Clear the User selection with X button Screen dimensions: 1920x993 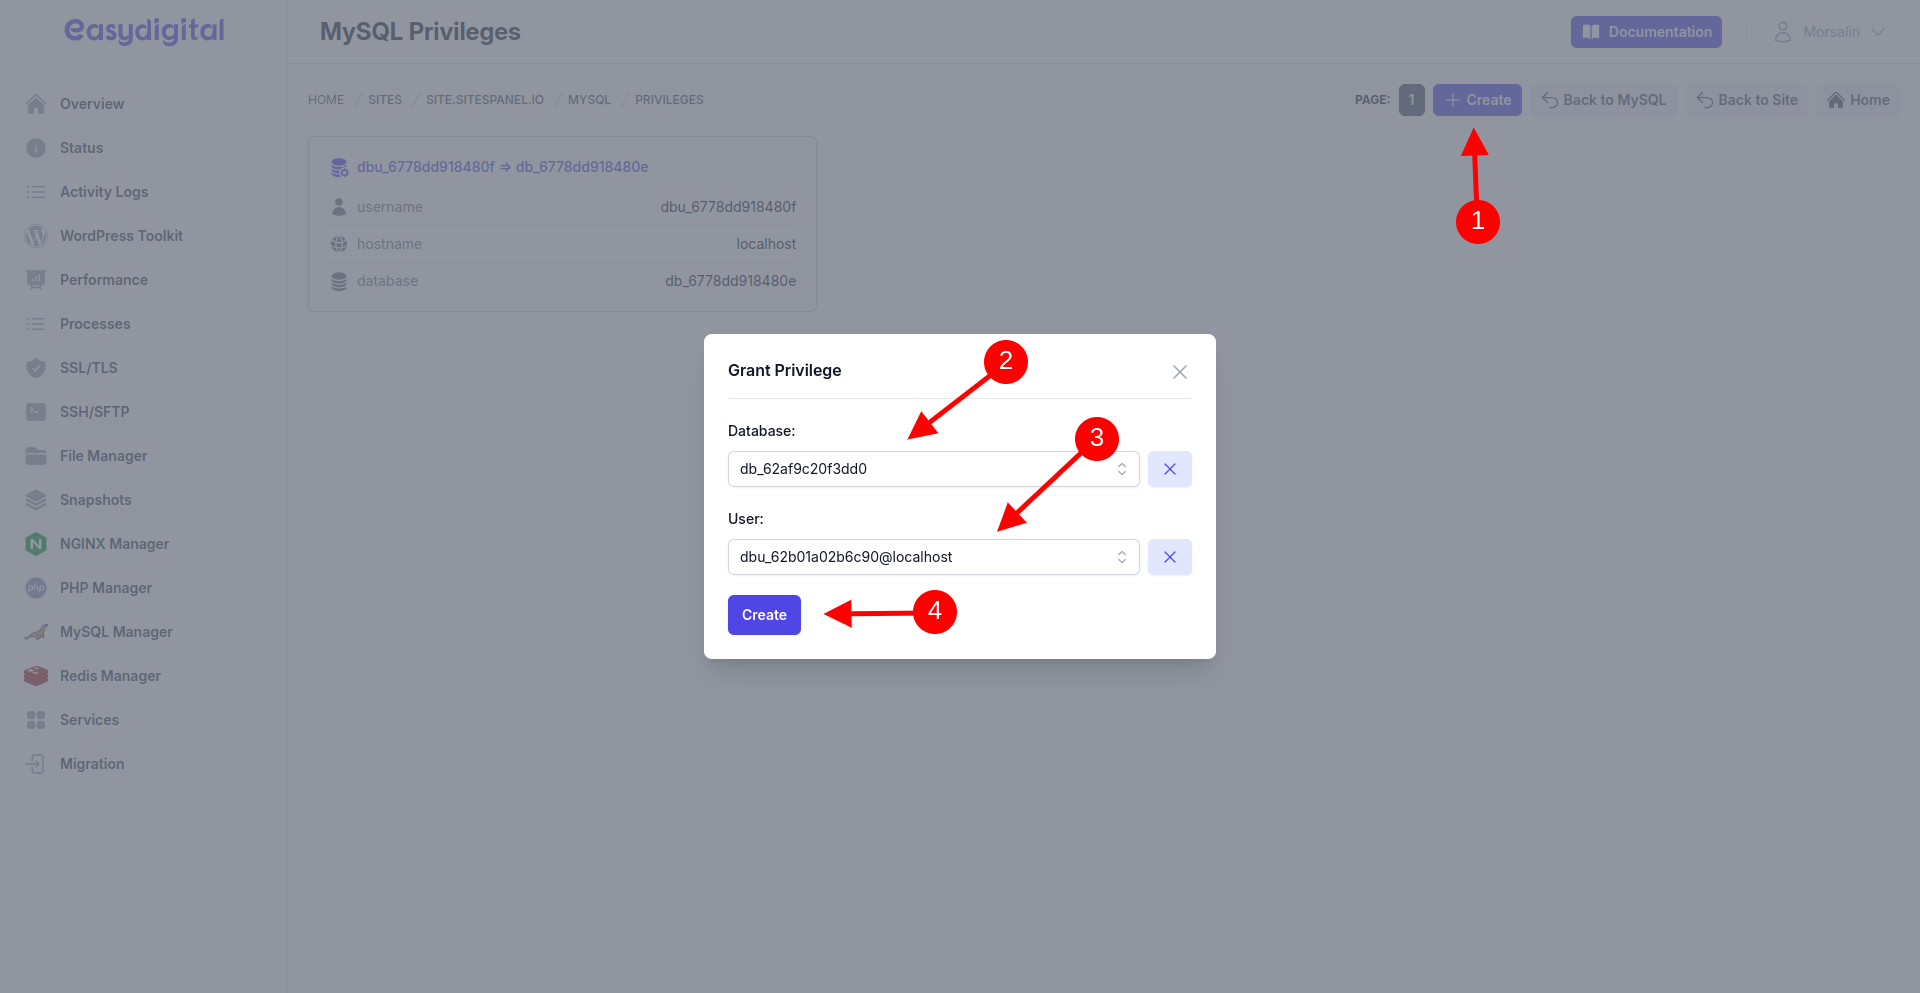1169,557
